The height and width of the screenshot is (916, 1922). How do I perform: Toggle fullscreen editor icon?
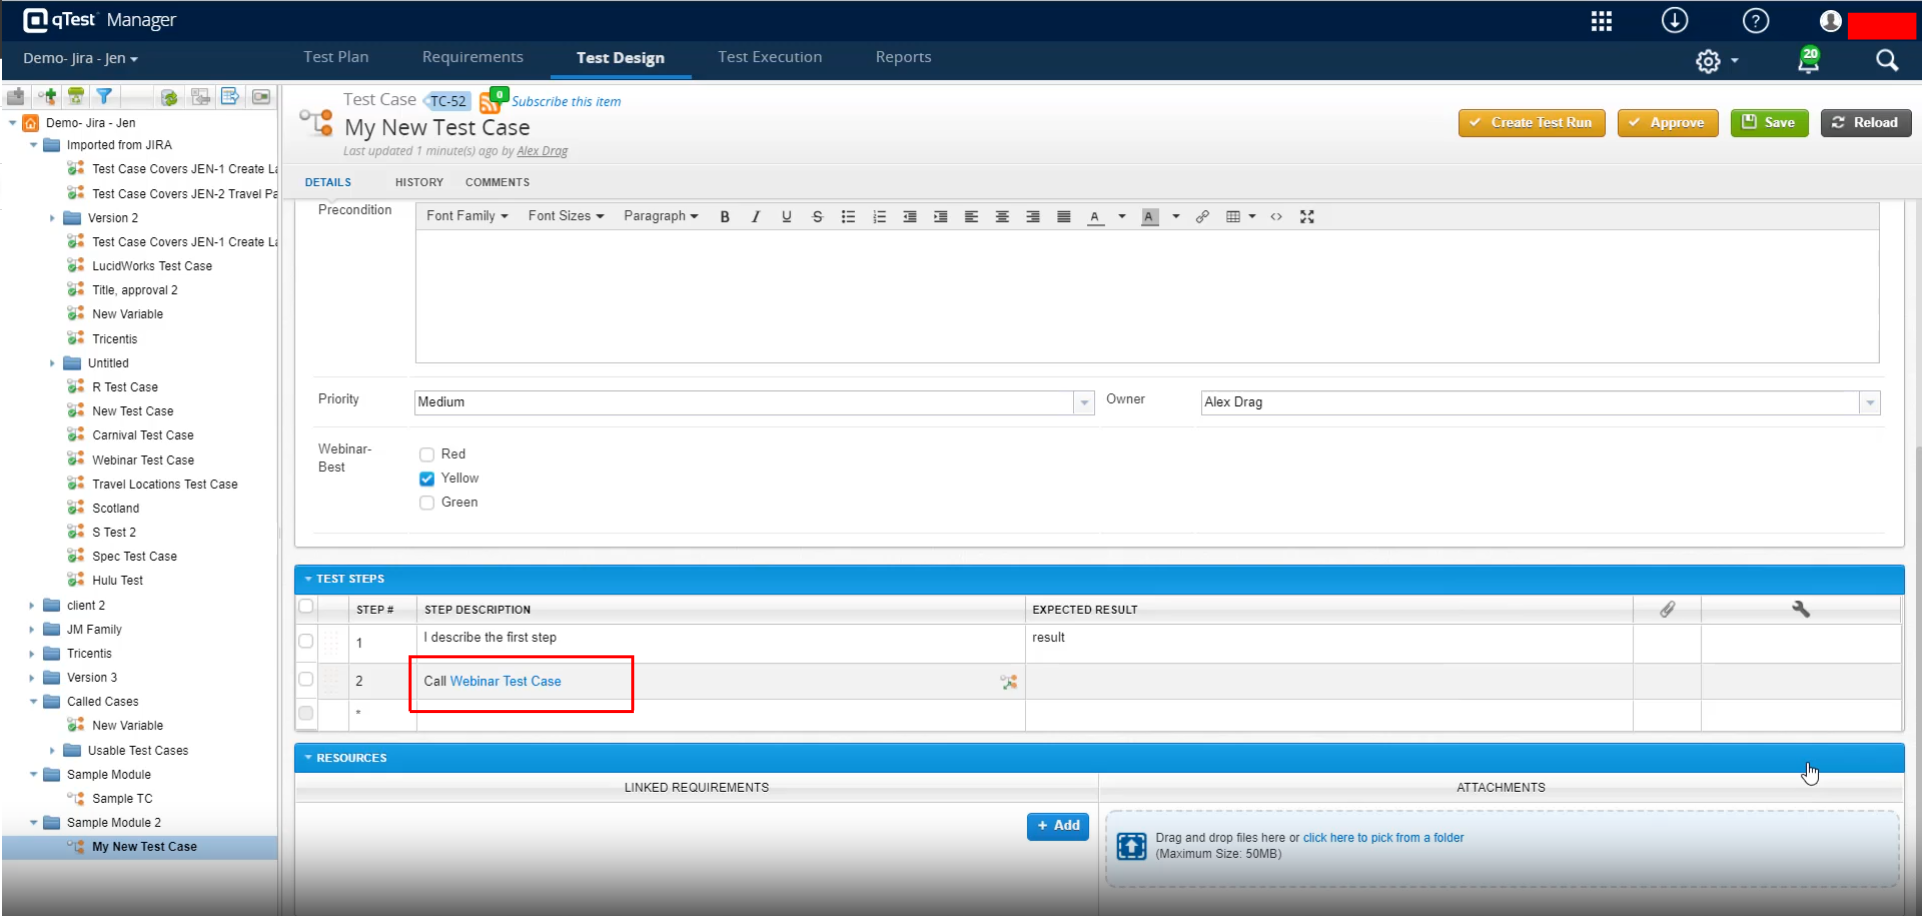pyautogui.click(x=1307, y=217)
